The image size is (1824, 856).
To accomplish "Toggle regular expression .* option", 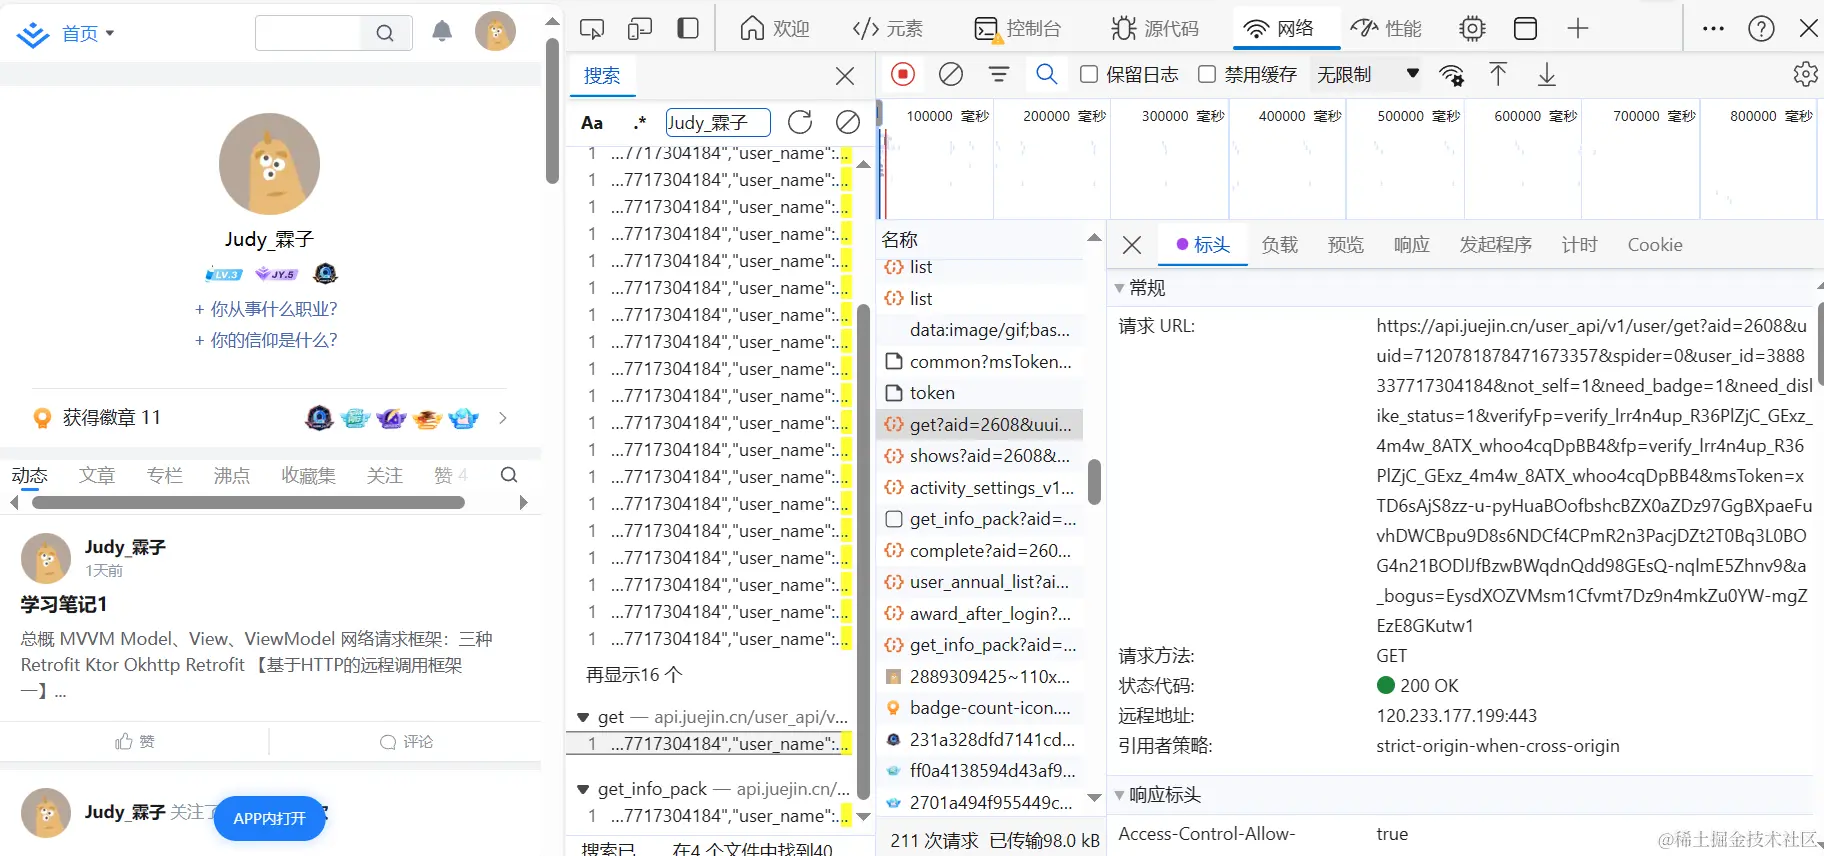I will (x=640, y=123).
